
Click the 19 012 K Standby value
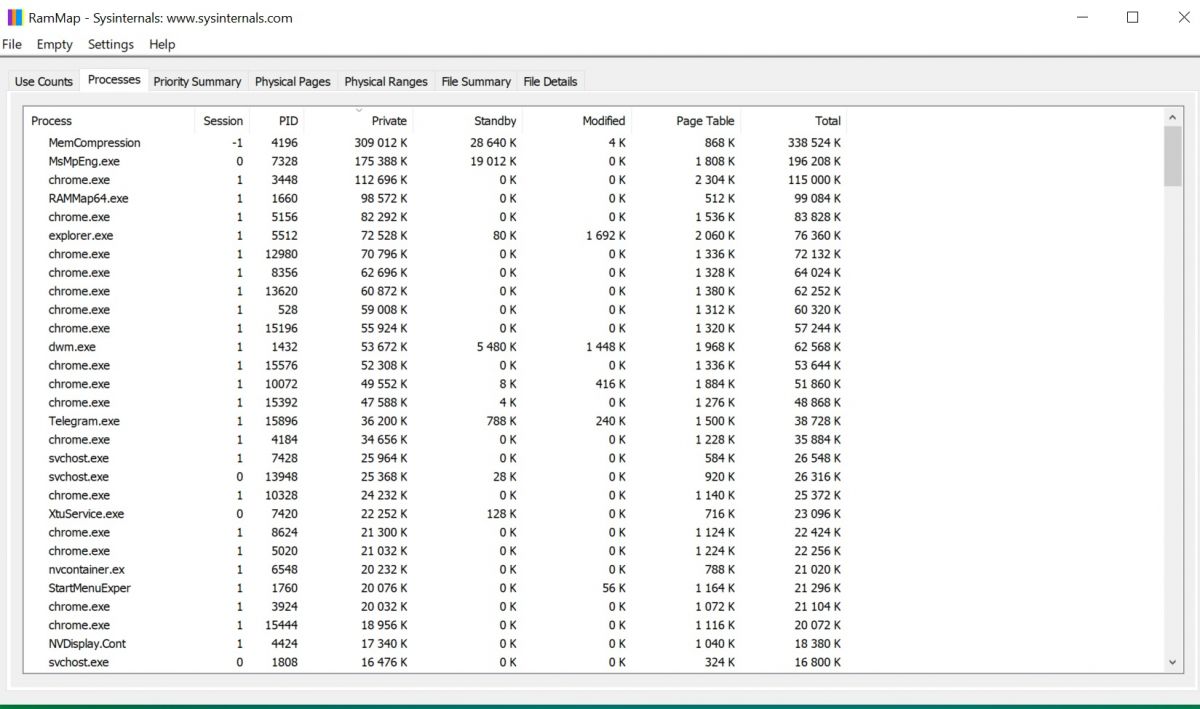(493, 161)
